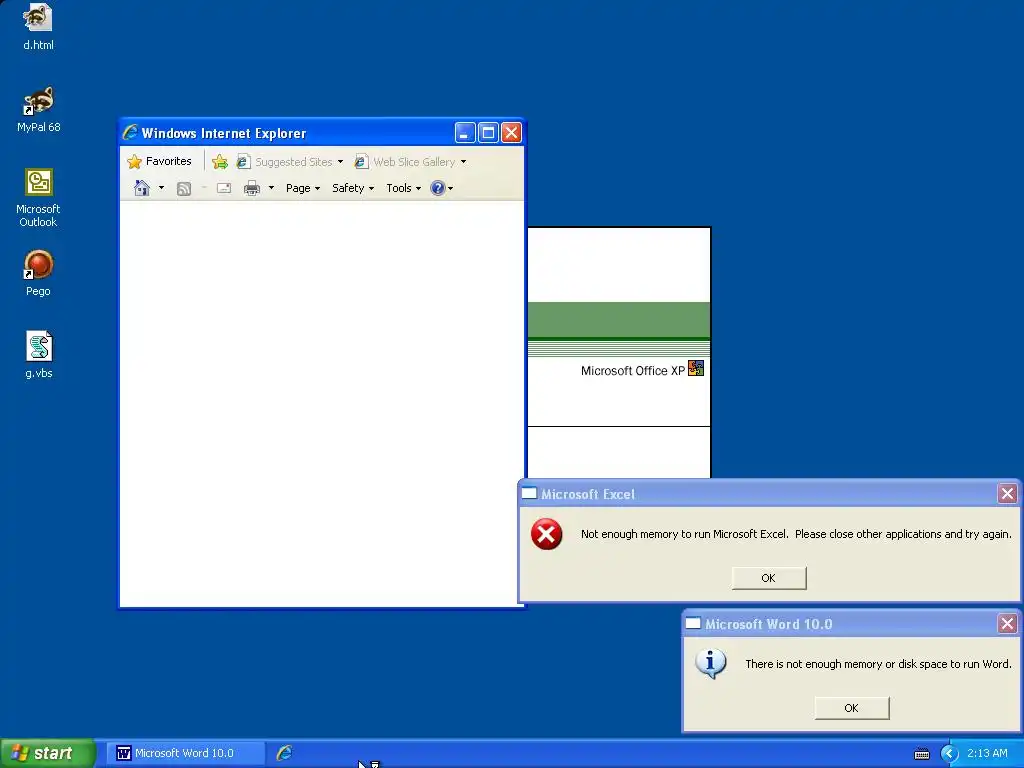This screenshot has height=768, width=1024.
Task: Click the Help question mark icon
Action: (438, 188)
